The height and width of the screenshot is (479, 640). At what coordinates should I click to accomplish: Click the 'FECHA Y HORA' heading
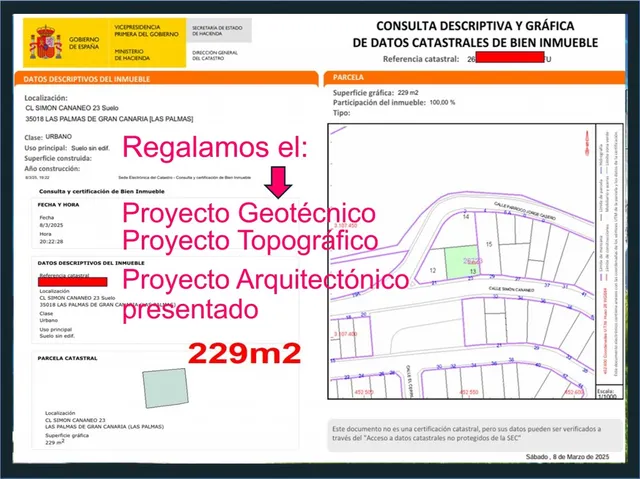point(58,205)
